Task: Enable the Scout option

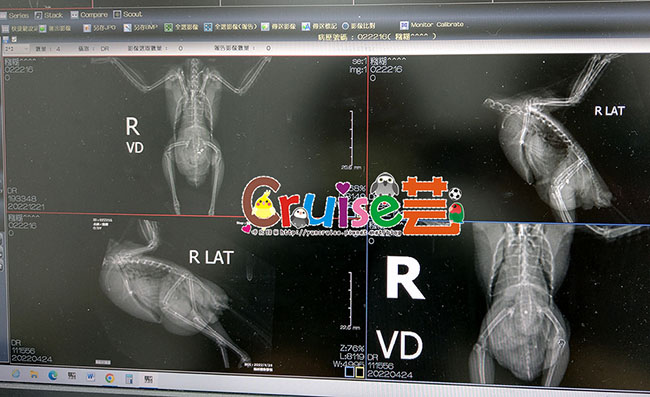Action: tap(128, 14)
